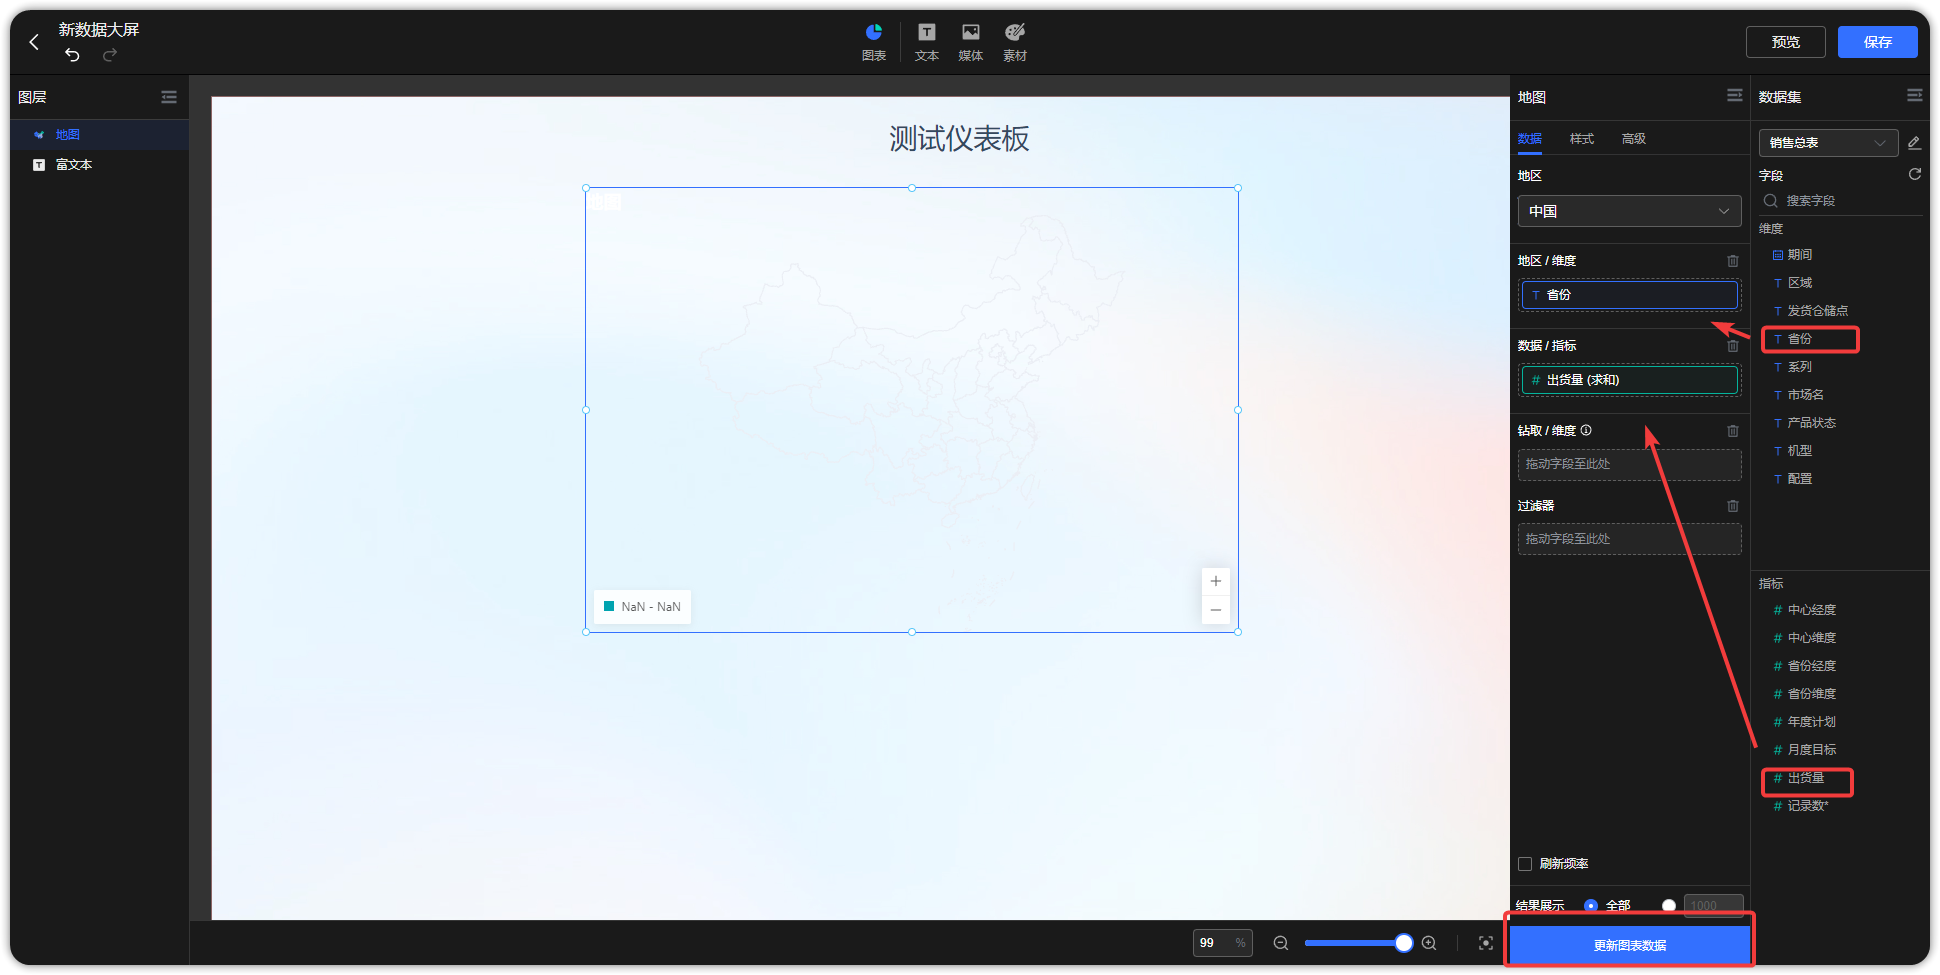The image size is (1940, 975).
Task: Select the 地图 layer
Action: coord(100,135)
